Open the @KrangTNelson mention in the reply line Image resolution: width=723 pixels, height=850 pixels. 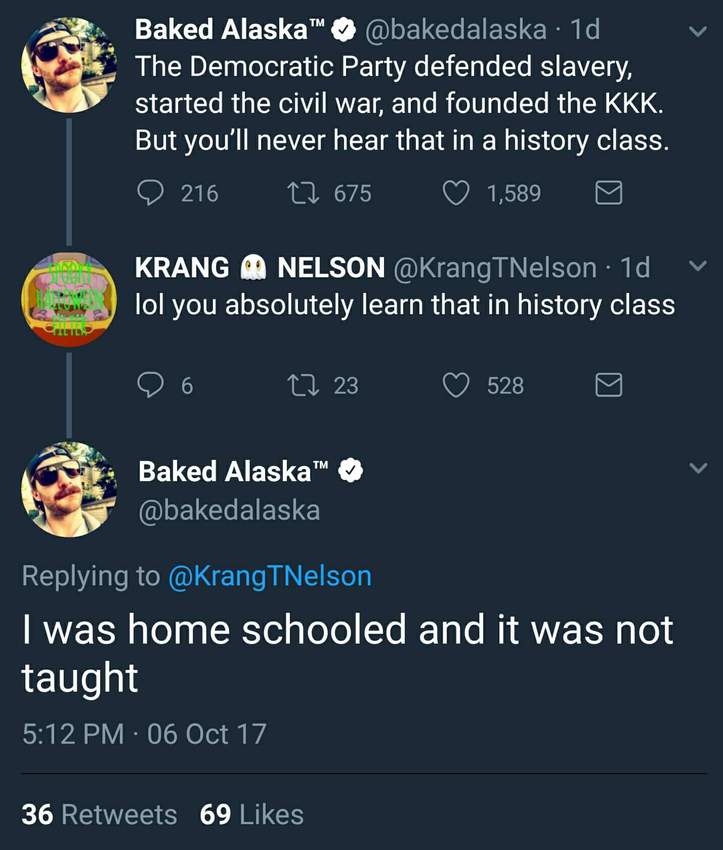coord(268,576)
